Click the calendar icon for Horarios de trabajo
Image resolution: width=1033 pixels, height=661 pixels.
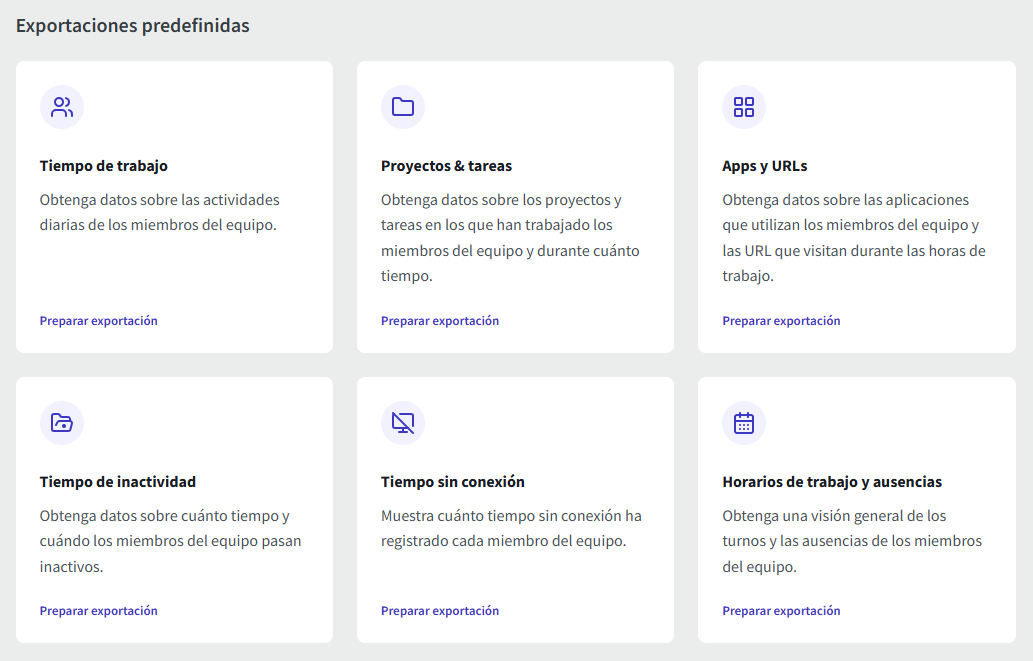[744, 423]
